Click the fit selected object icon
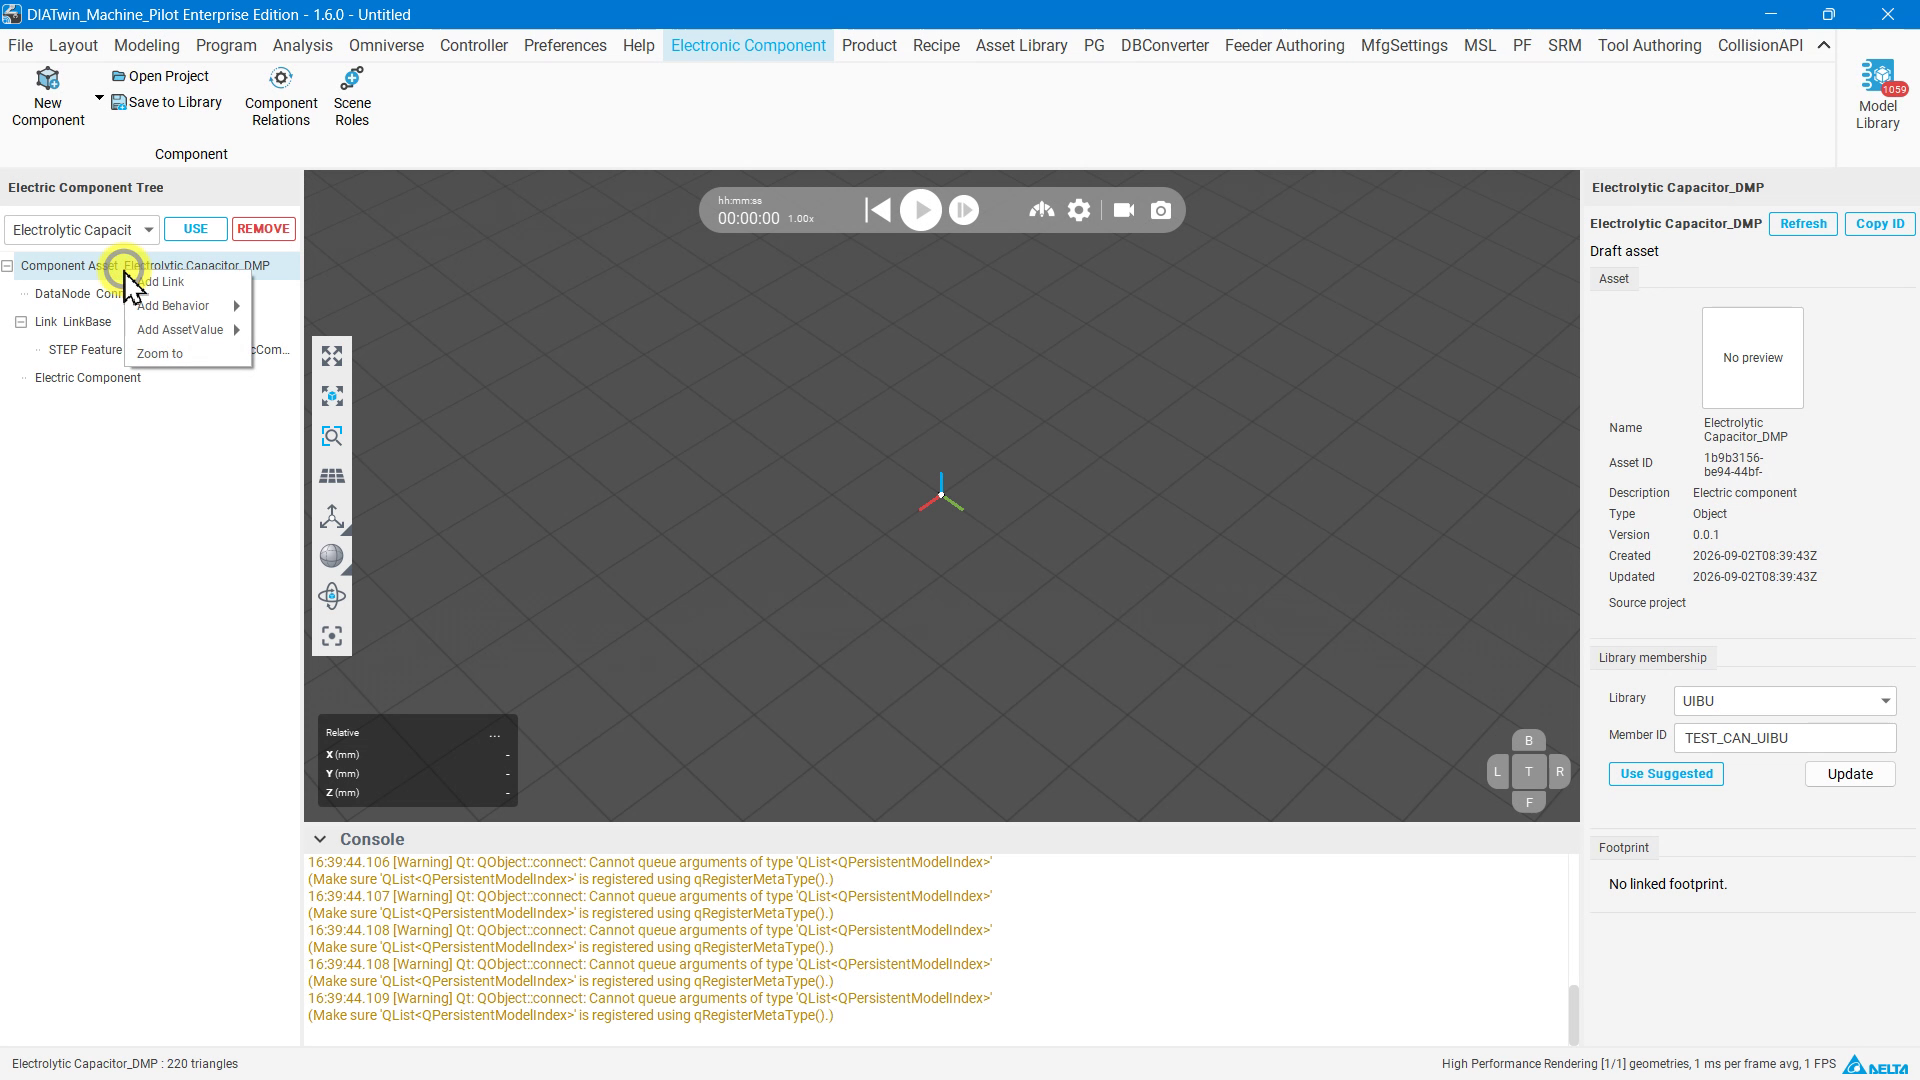 pyautogui.click(x=332, y=396)
